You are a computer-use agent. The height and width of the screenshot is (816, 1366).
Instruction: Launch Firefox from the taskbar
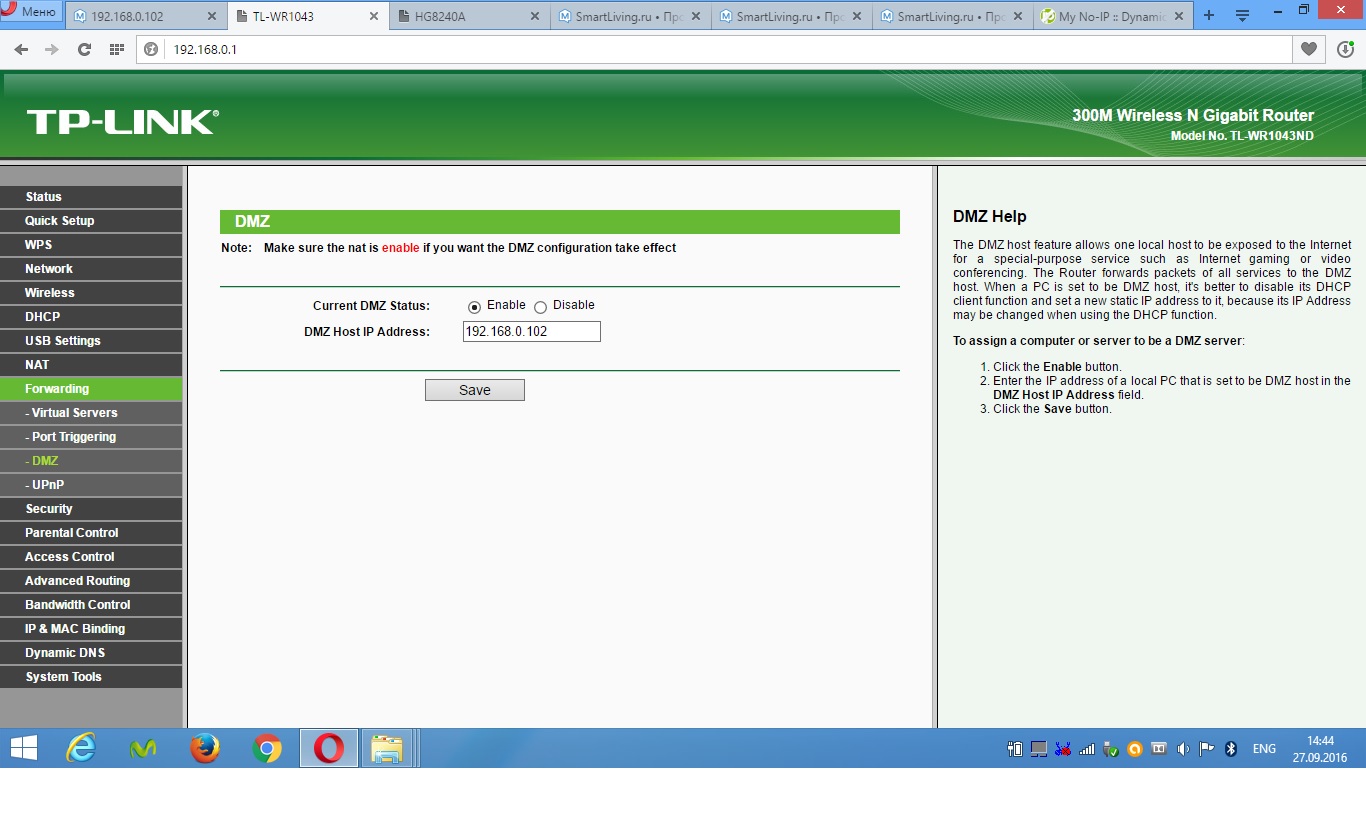(205, 748)
